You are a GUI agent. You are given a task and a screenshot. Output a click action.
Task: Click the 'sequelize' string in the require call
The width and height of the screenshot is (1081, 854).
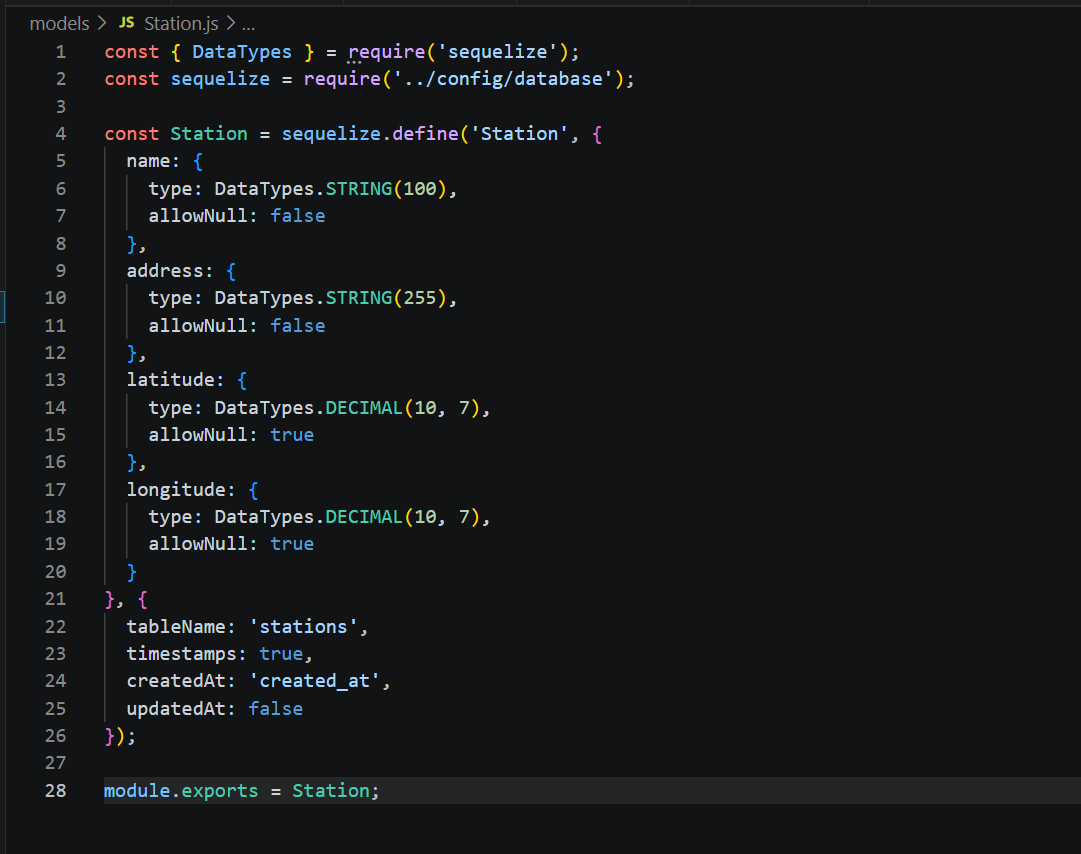[497, 52]
